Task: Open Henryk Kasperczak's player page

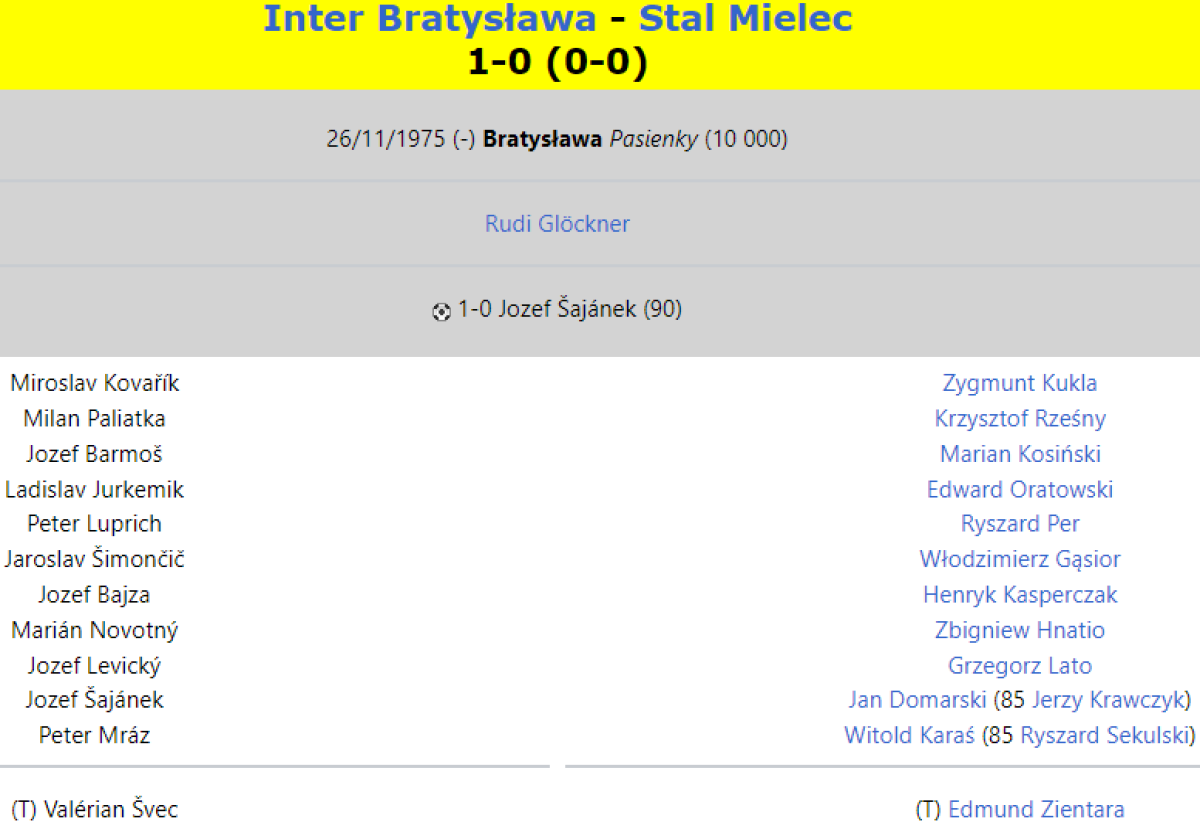Action: point(1019,595)
